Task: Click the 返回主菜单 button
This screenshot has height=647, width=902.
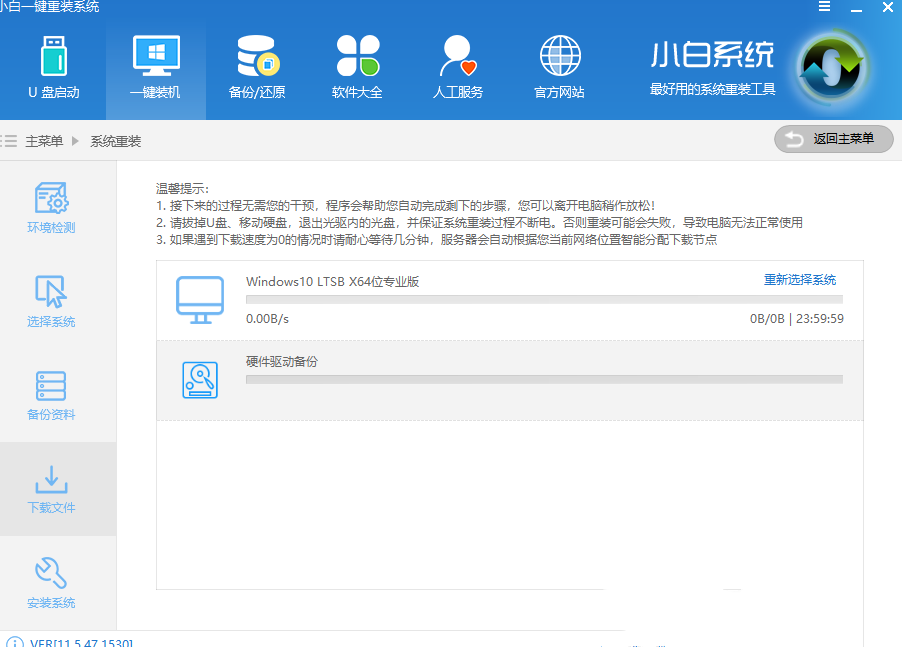Action: tap(834, 139)
